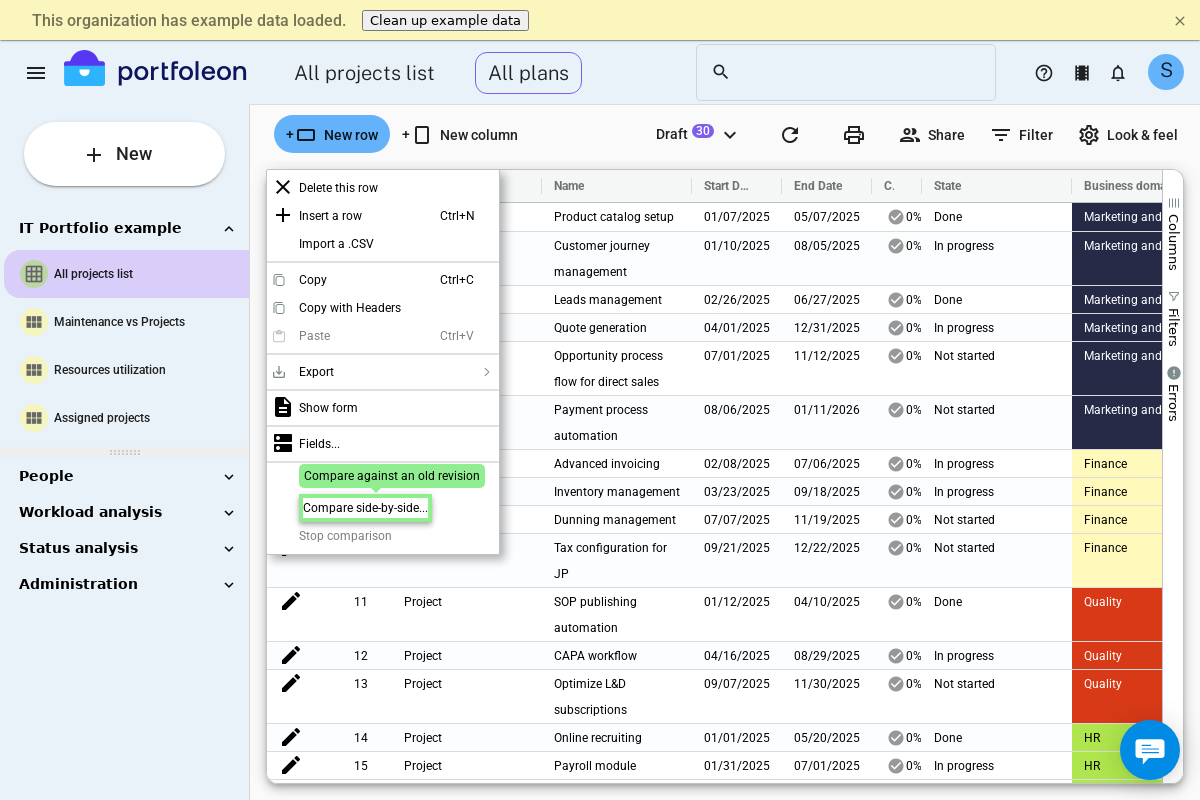Click the print icon
This screenshot has height=800, width=1200.
854,135
